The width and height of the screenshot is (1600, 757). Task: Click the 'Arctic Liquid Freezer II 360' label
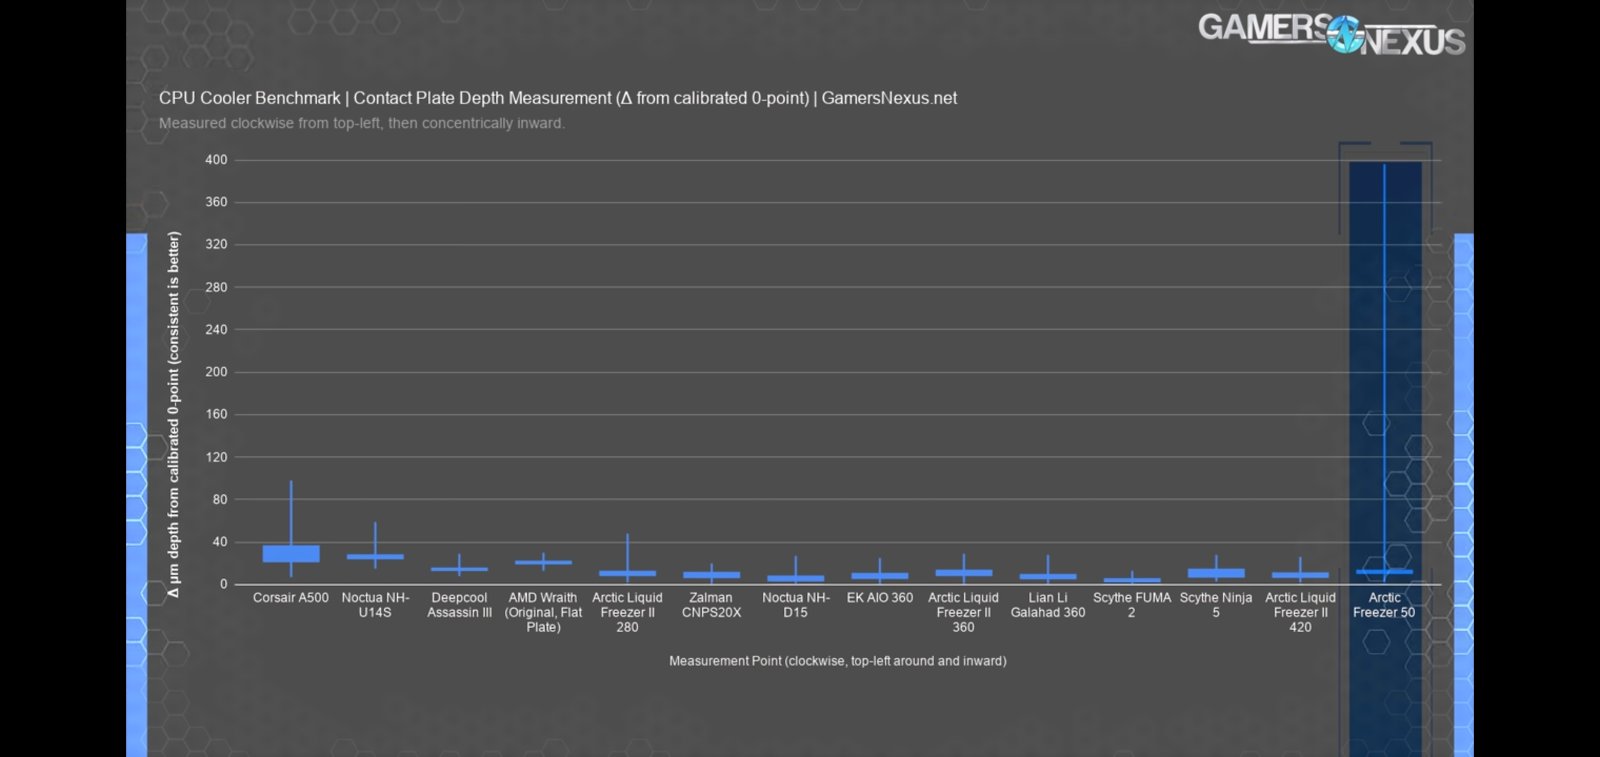coord(963,612)
